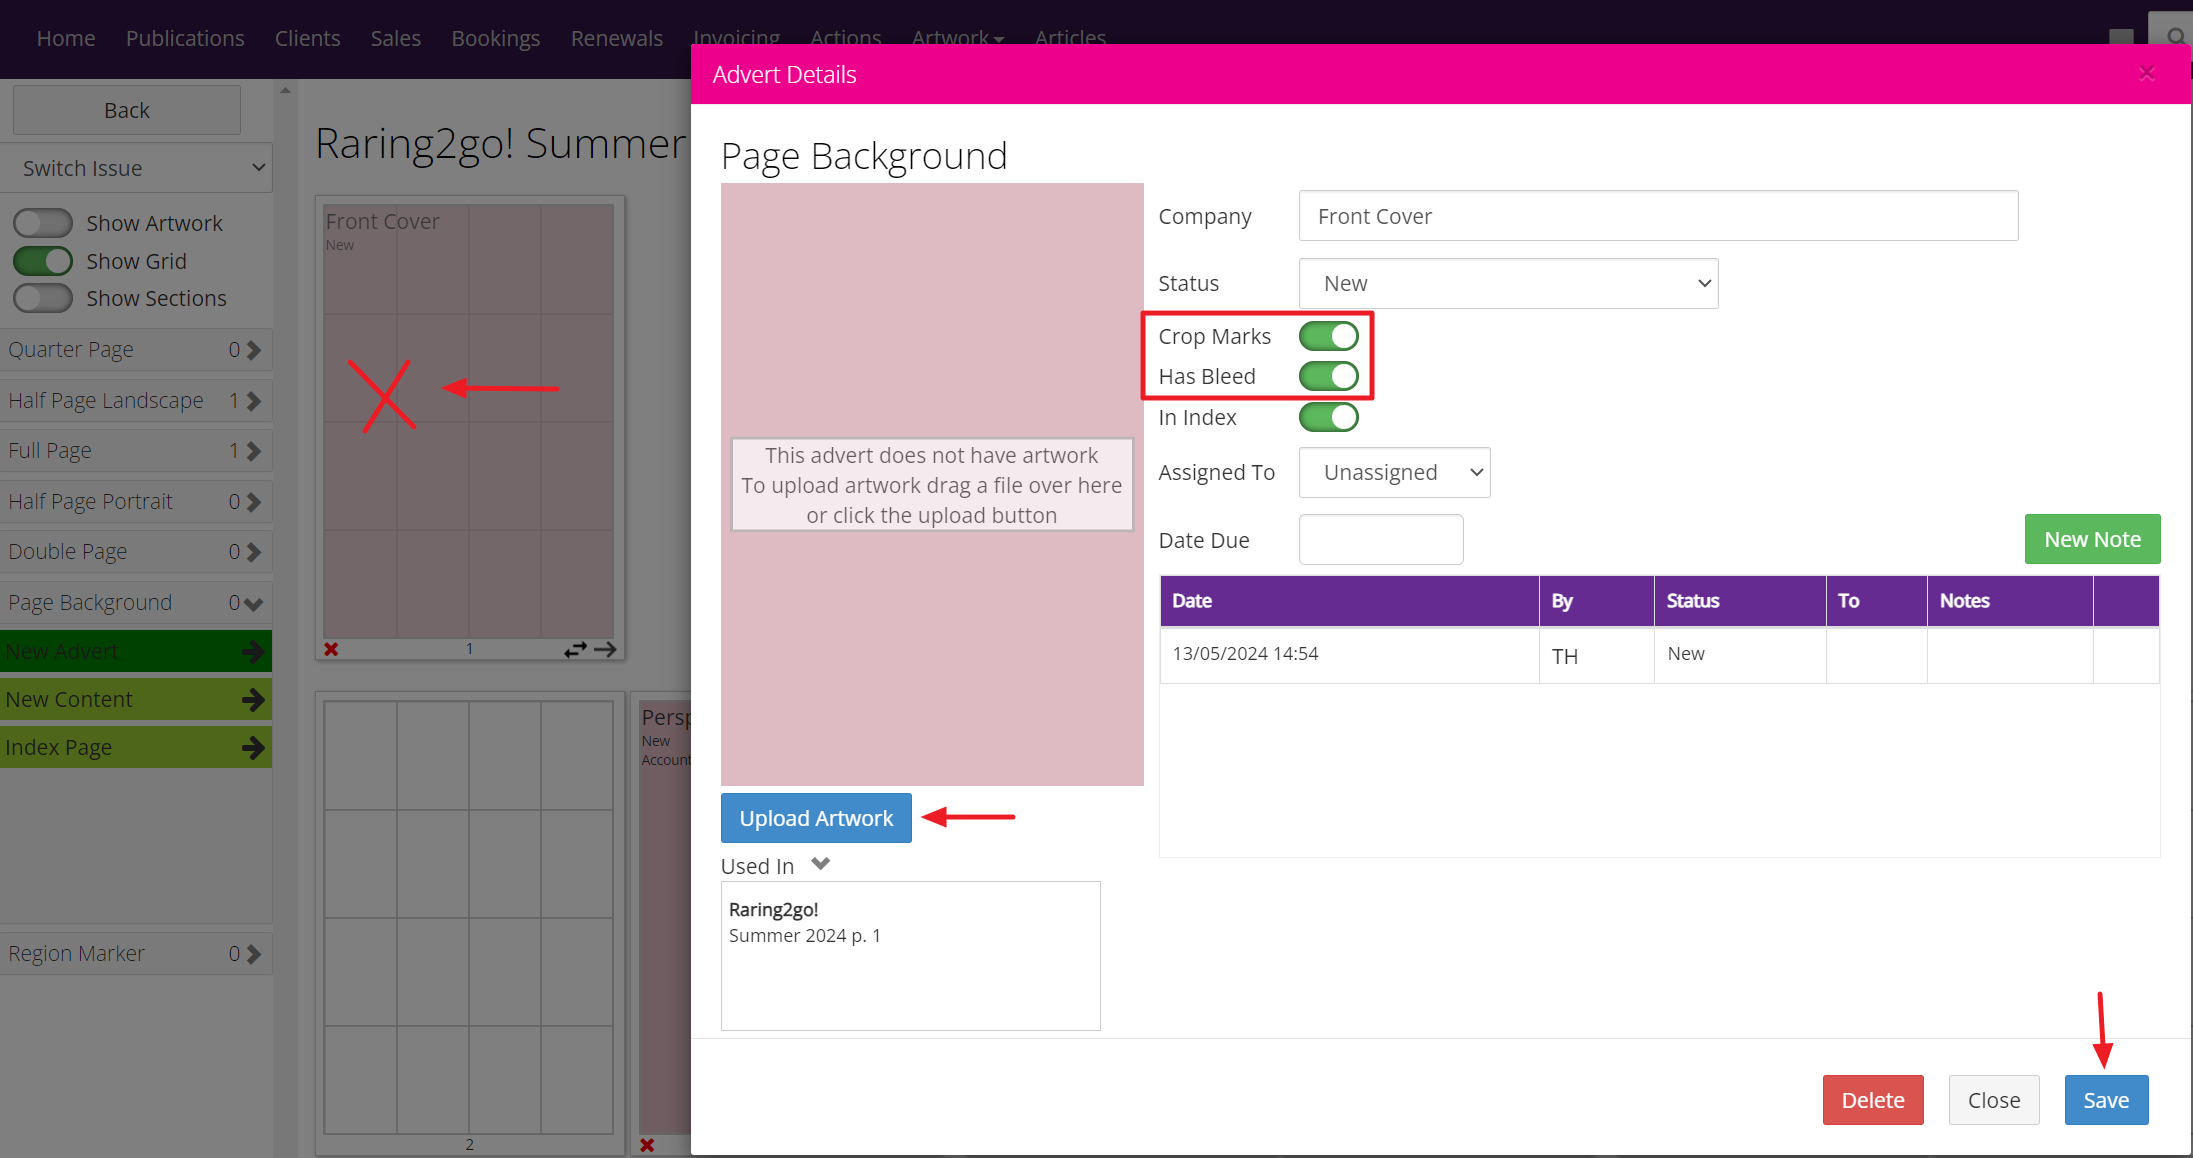Click the Double Page chevron arrow
The image size is (2193, 1158).
[x=254, y=552]
